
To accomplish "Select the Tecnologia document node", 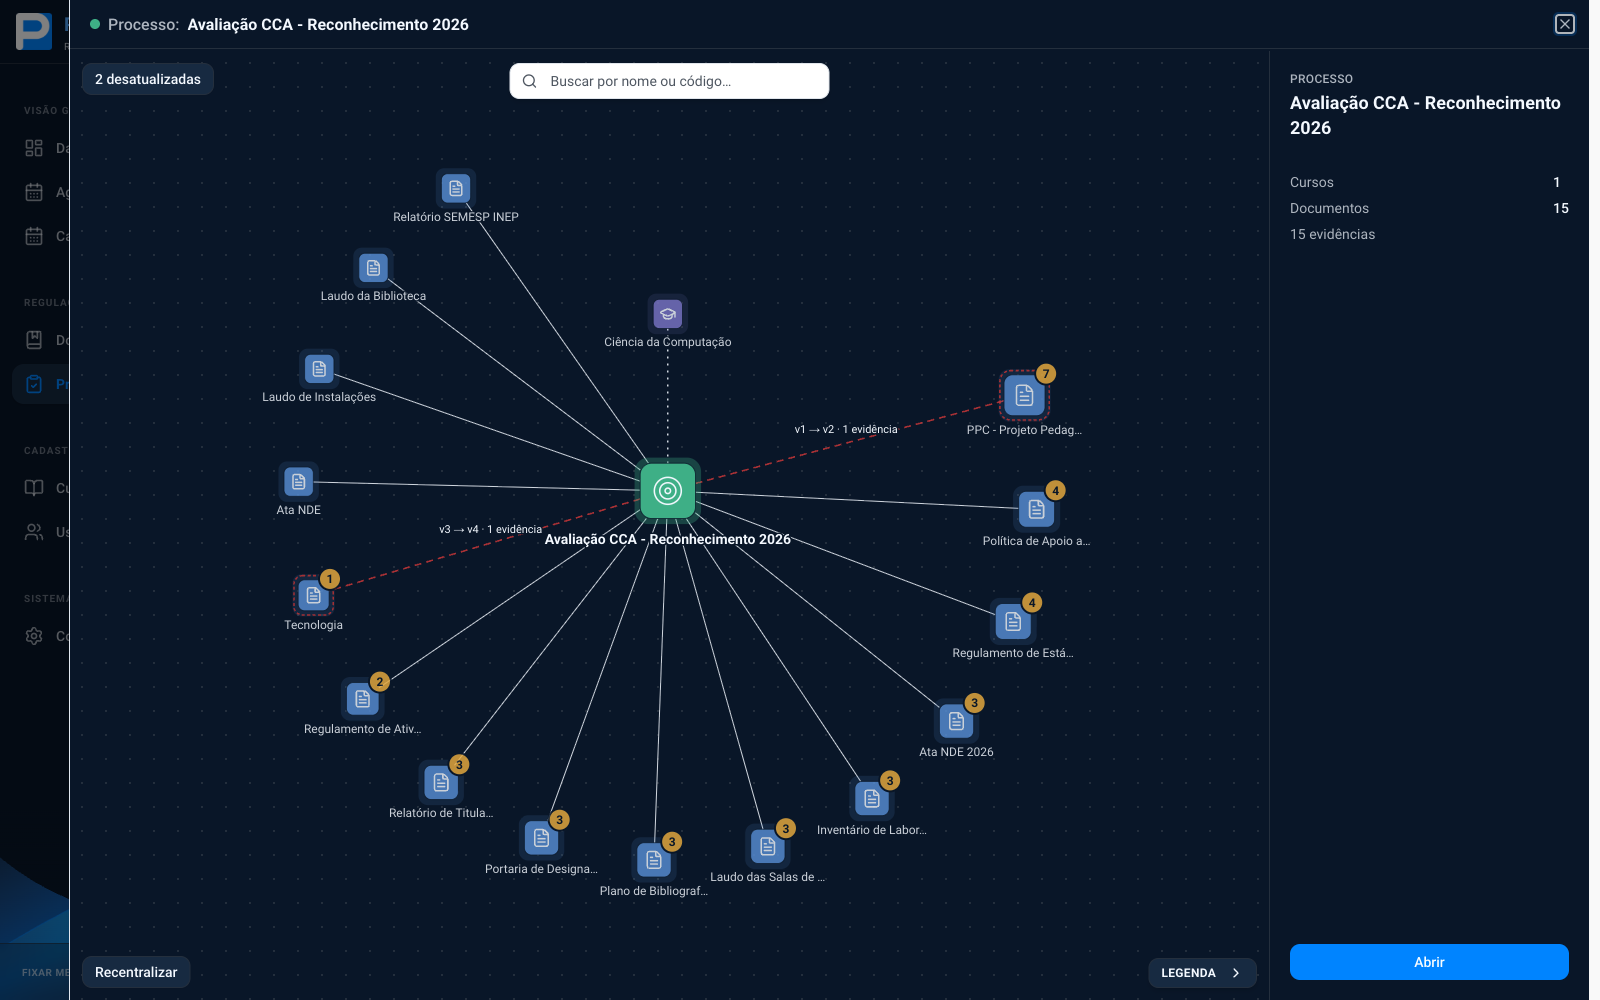I will click(x=313, y=596).
